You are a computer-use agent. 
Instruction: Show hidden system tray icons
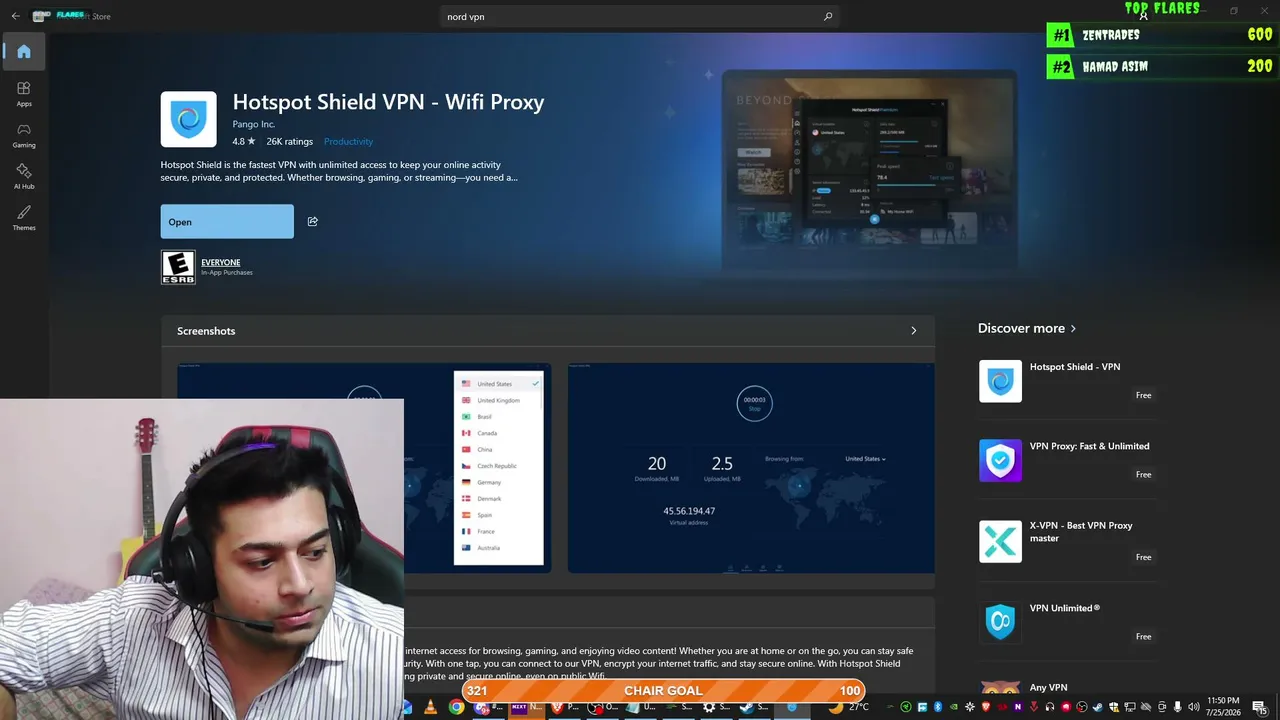coord(890,707)
